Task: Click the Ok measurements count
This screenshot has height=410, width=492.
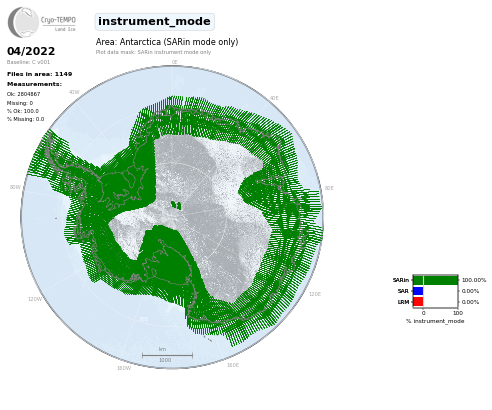Action: 23,94
